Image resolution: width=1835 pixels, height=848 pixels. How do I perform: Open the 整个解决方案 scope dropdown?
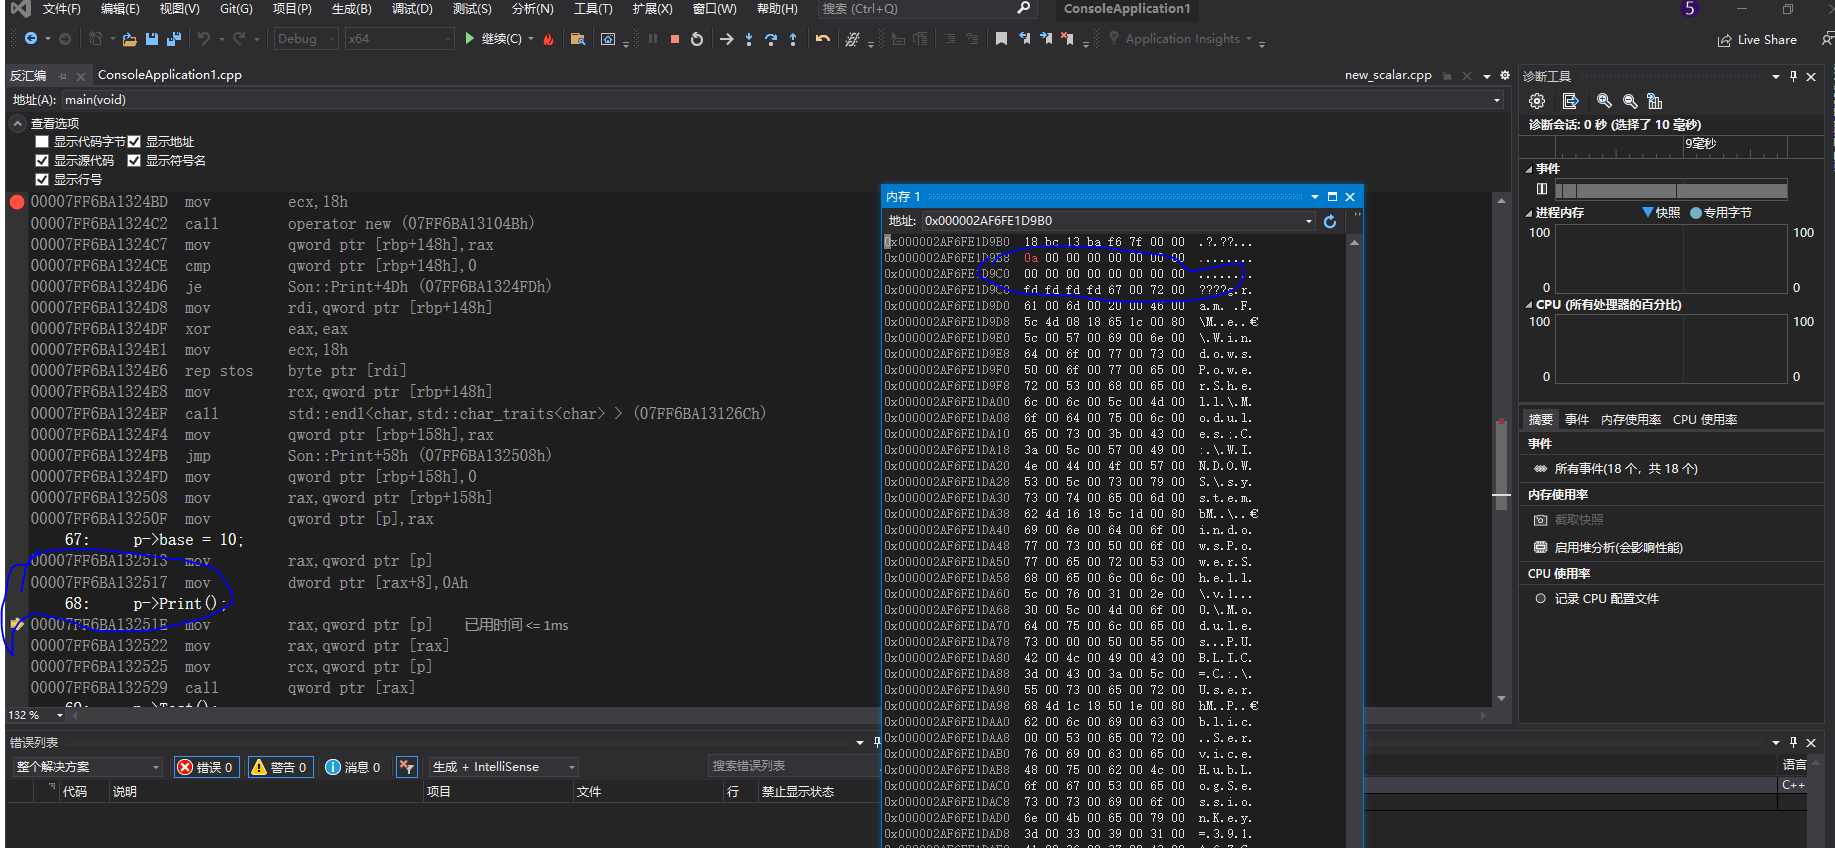(x=87, y=767)
